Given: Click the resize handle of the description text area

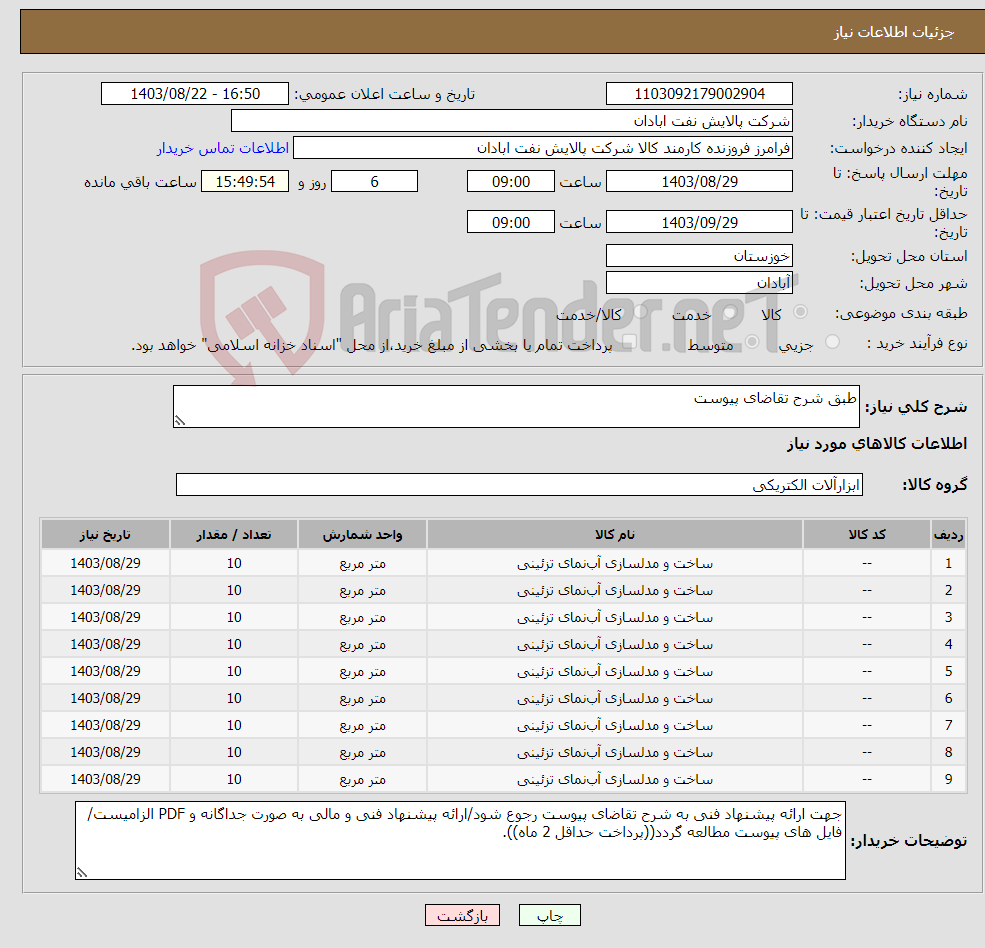Looking at the screenshot, I should [180, 421].
